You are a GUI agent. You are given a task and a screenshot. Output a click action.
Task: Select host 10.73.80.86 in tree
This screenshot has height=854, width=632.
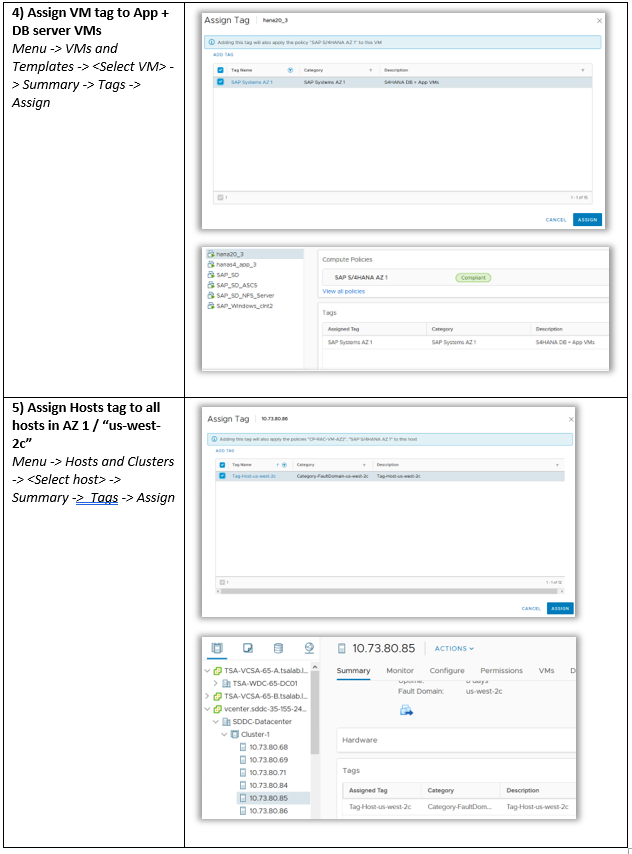(x=269, y=810)
